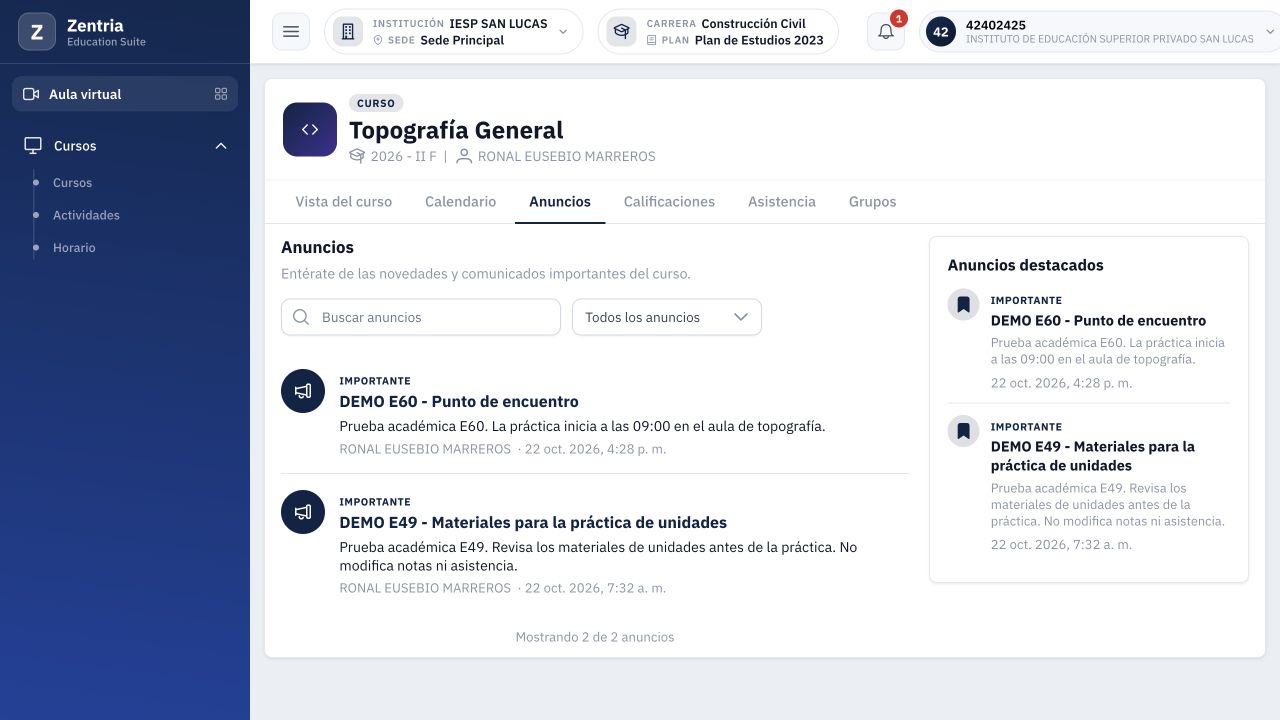Click the 2026 - II F period label
Screen dimensions: 1280x720
403,156
